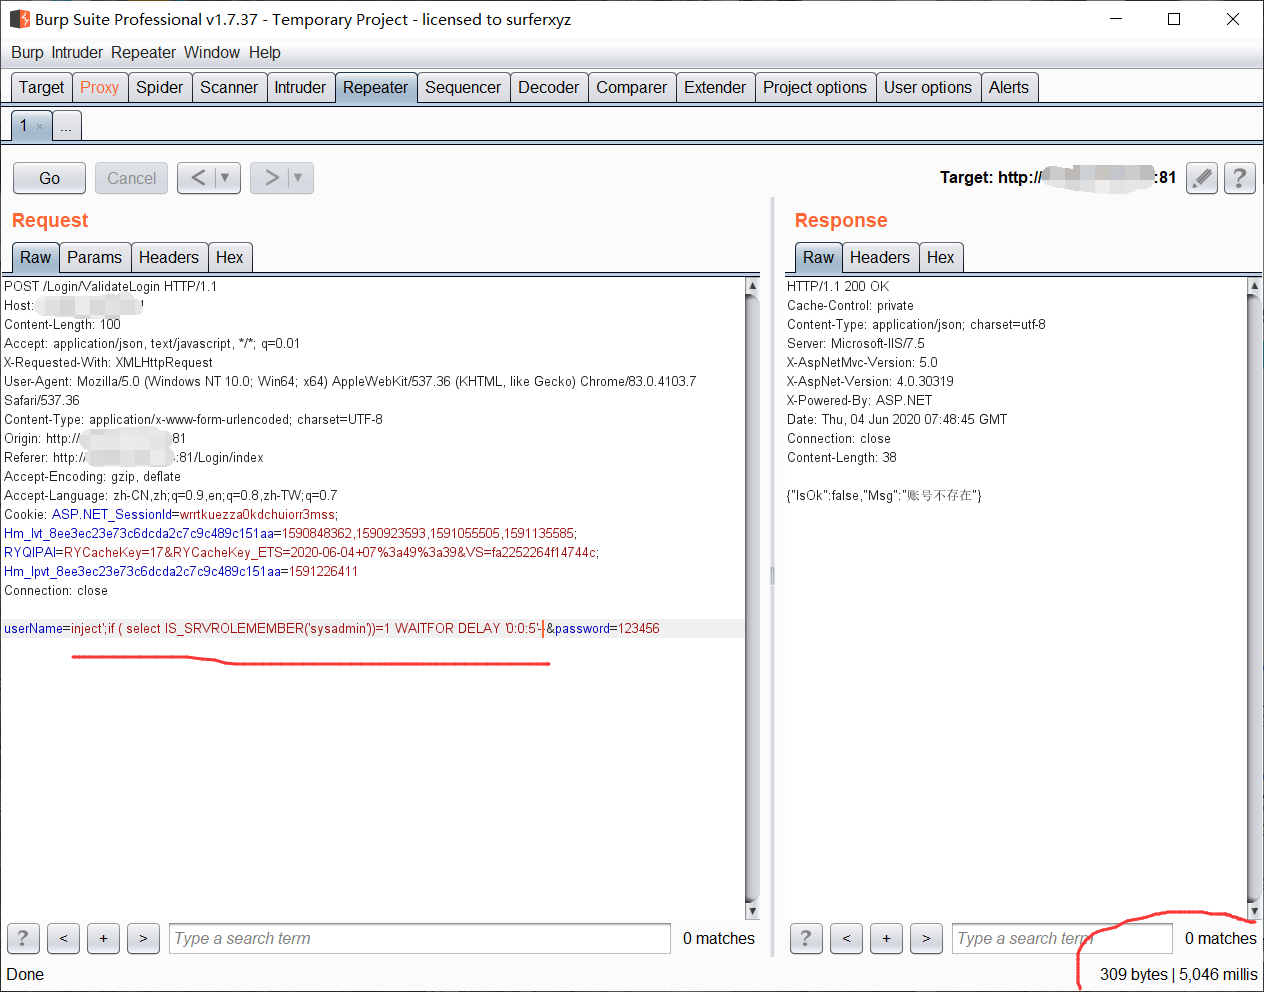
Task: Click response search previous match button
Action: [846, 938]
